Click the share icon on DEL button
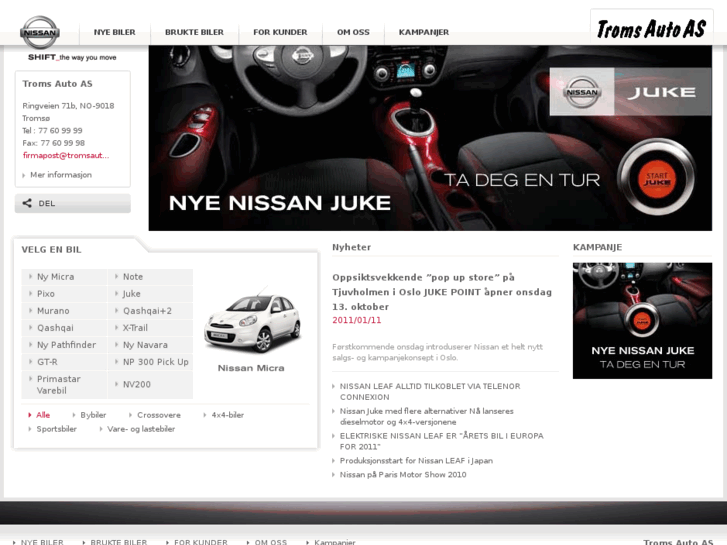Image resolution: width=727 pixels, height=545 pixels. [x=27, y=203]
